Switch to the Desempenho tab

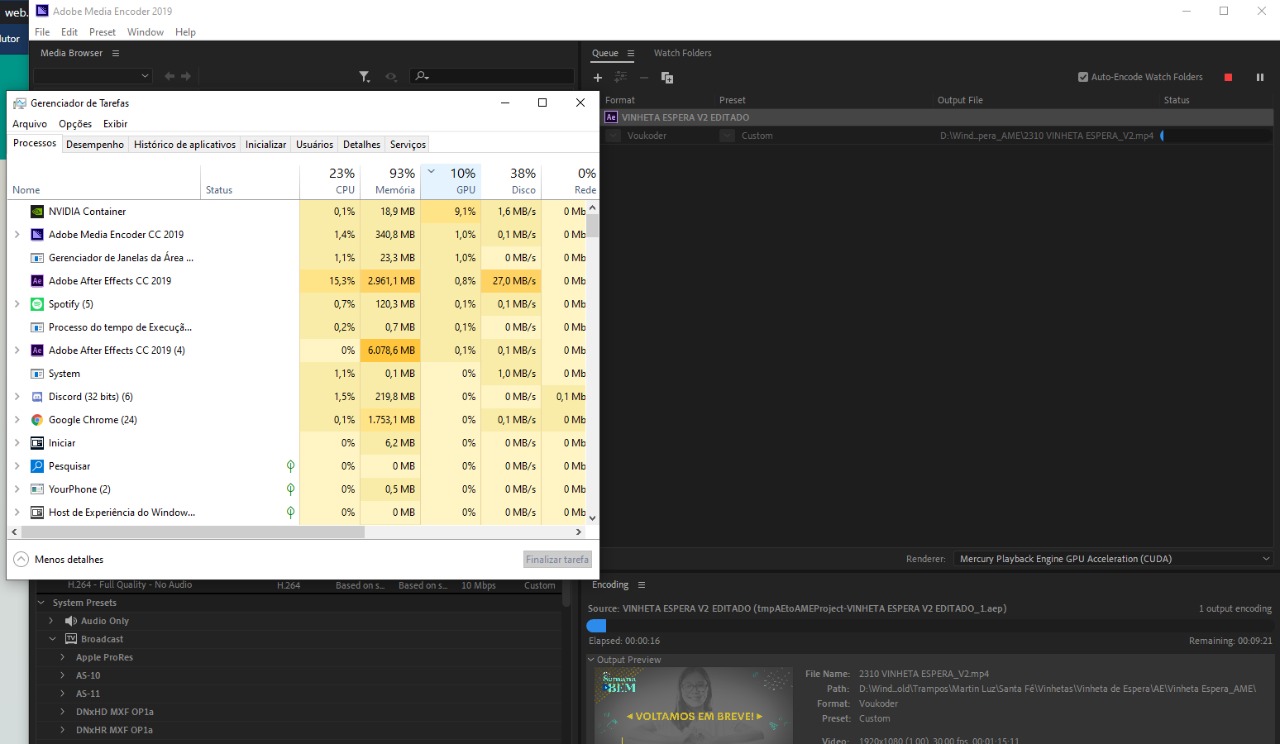click(95, 144)
